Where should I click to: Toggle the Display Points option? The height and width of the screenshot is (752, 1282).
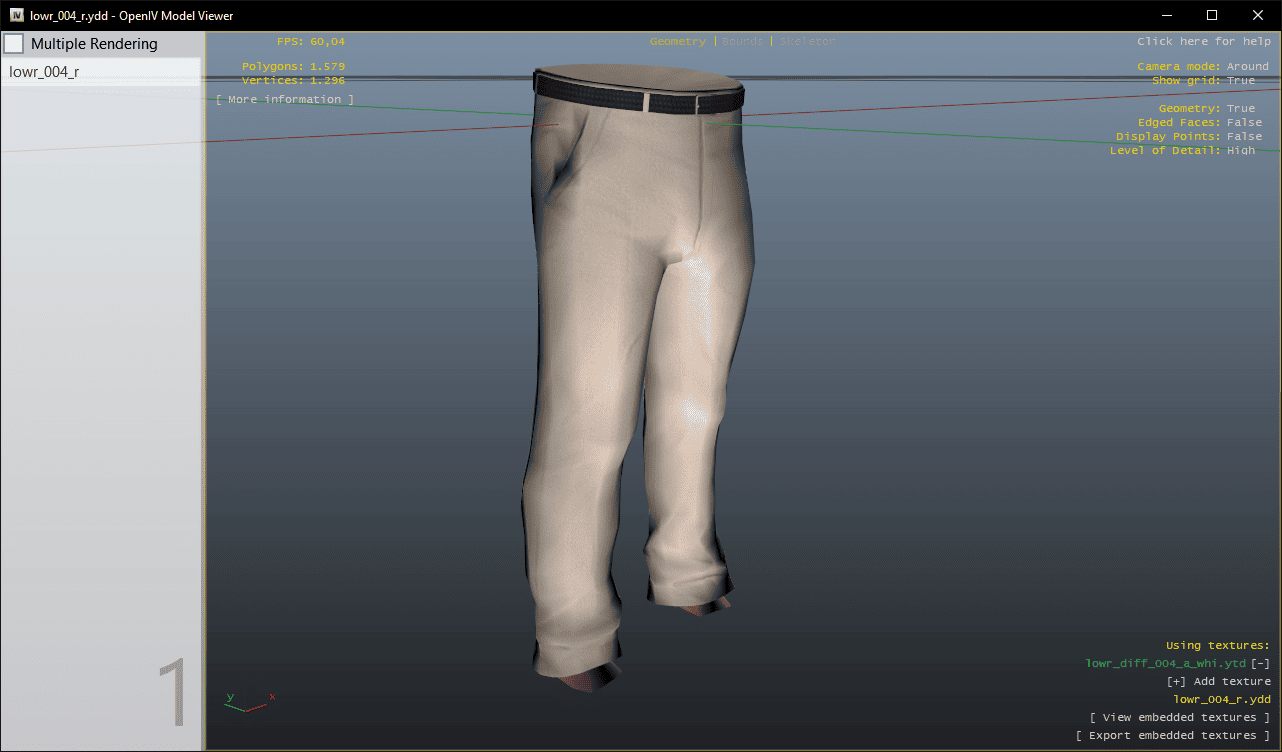[x=1244, y=136]
